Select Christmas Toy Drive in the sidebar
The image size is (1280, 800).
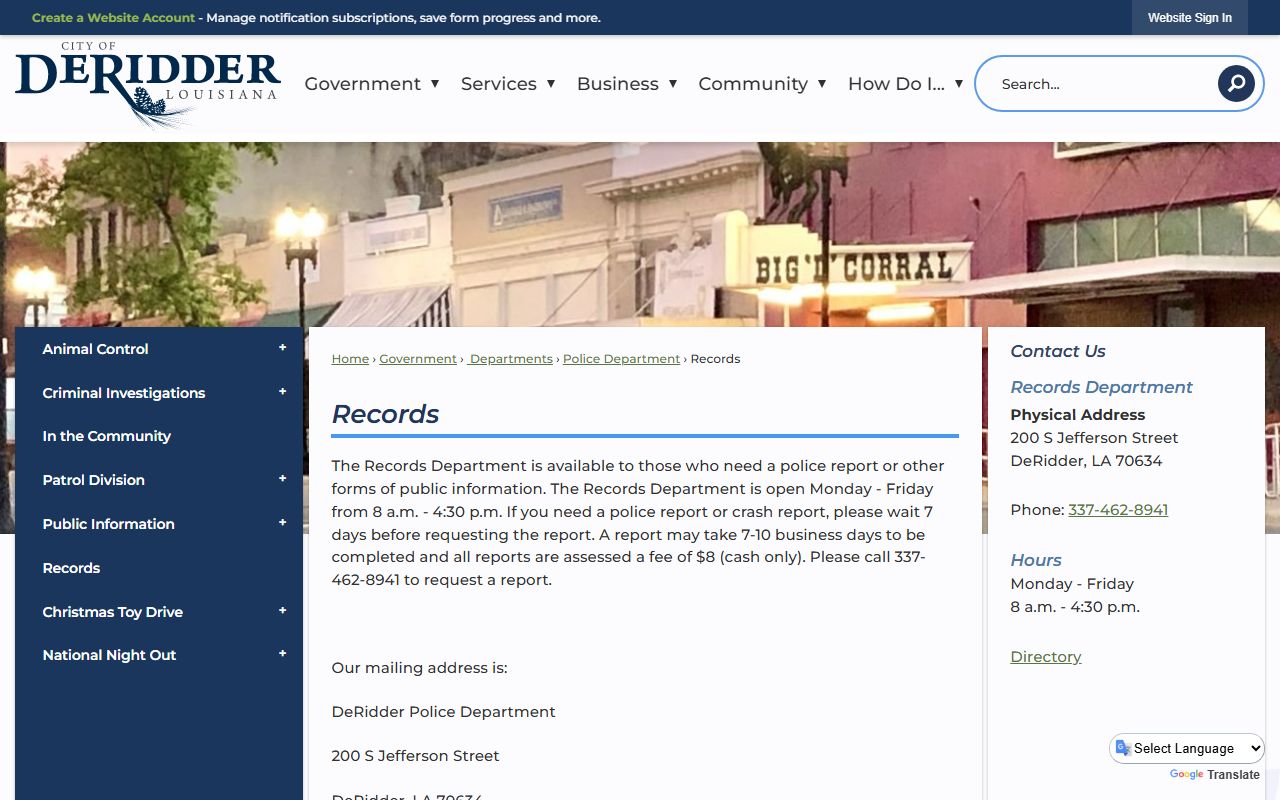(113, 612)
